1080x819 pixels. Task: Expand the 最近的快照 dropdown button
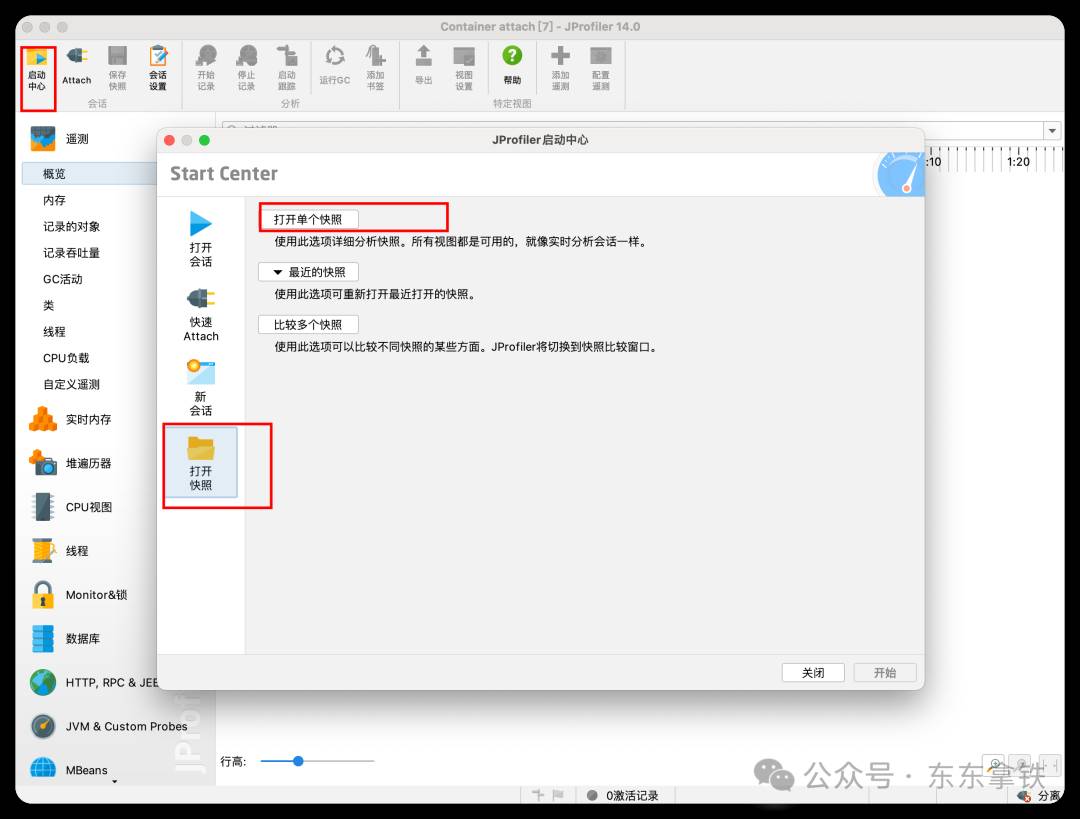point(308,272)
